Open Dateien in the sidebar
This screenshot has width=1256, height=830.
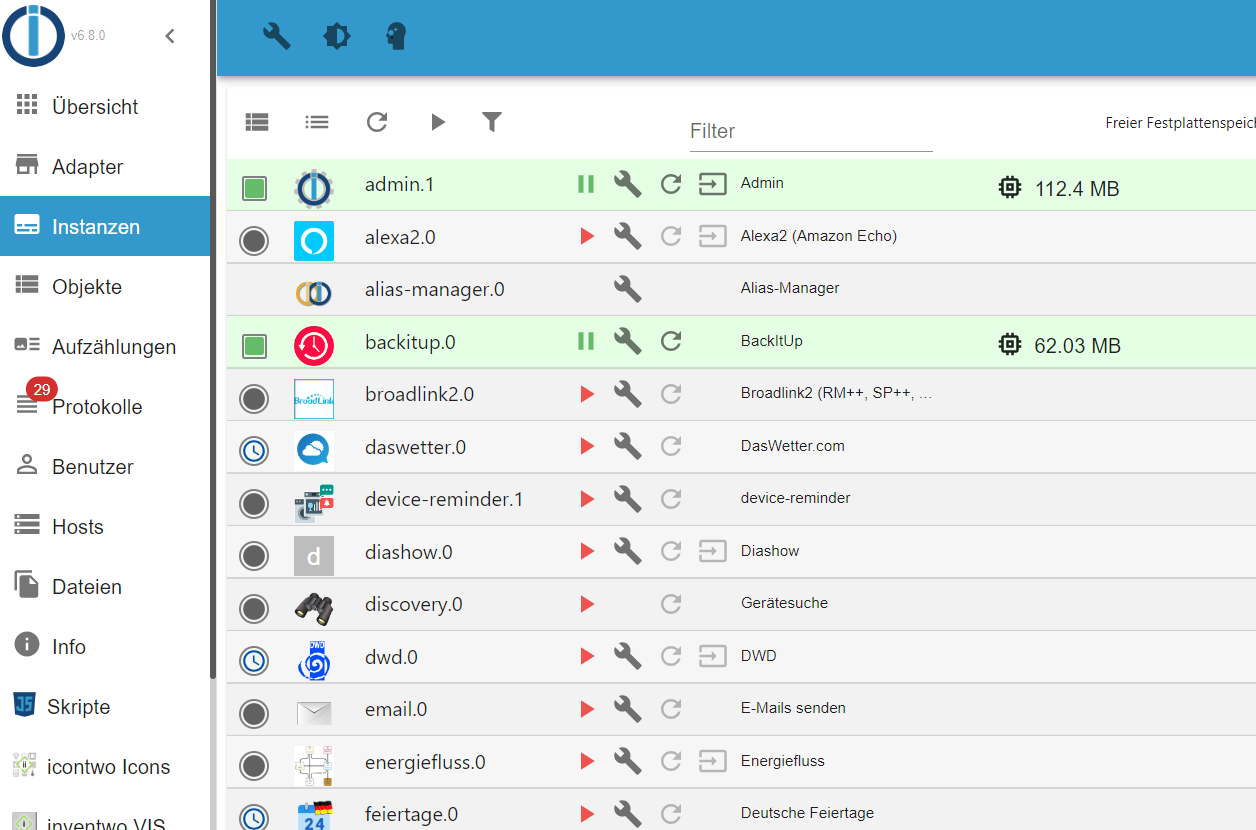point(105,587)
